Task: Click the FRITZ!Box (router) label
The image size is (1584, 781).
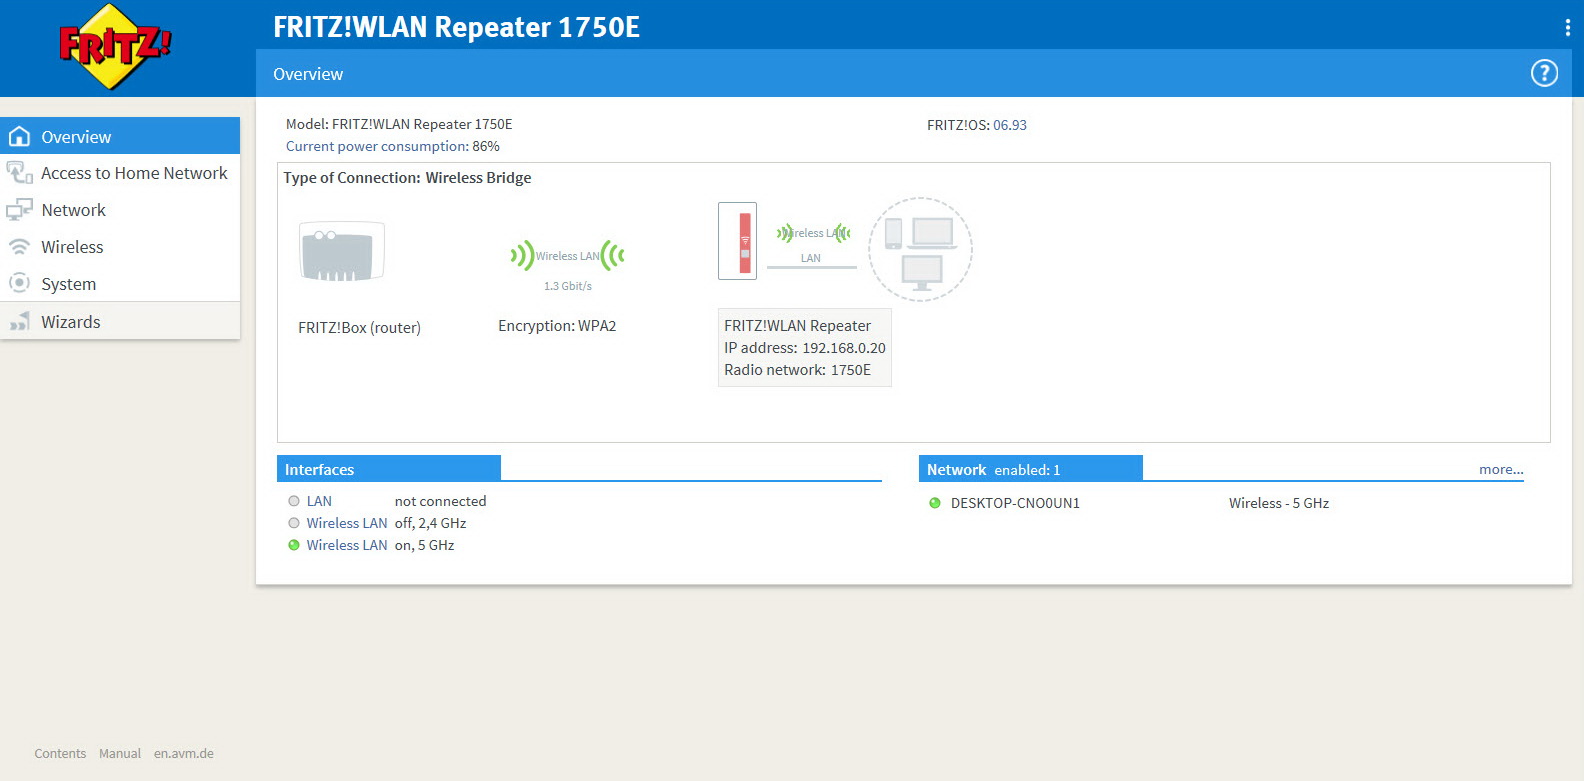Action: click(x=359, y=328)
